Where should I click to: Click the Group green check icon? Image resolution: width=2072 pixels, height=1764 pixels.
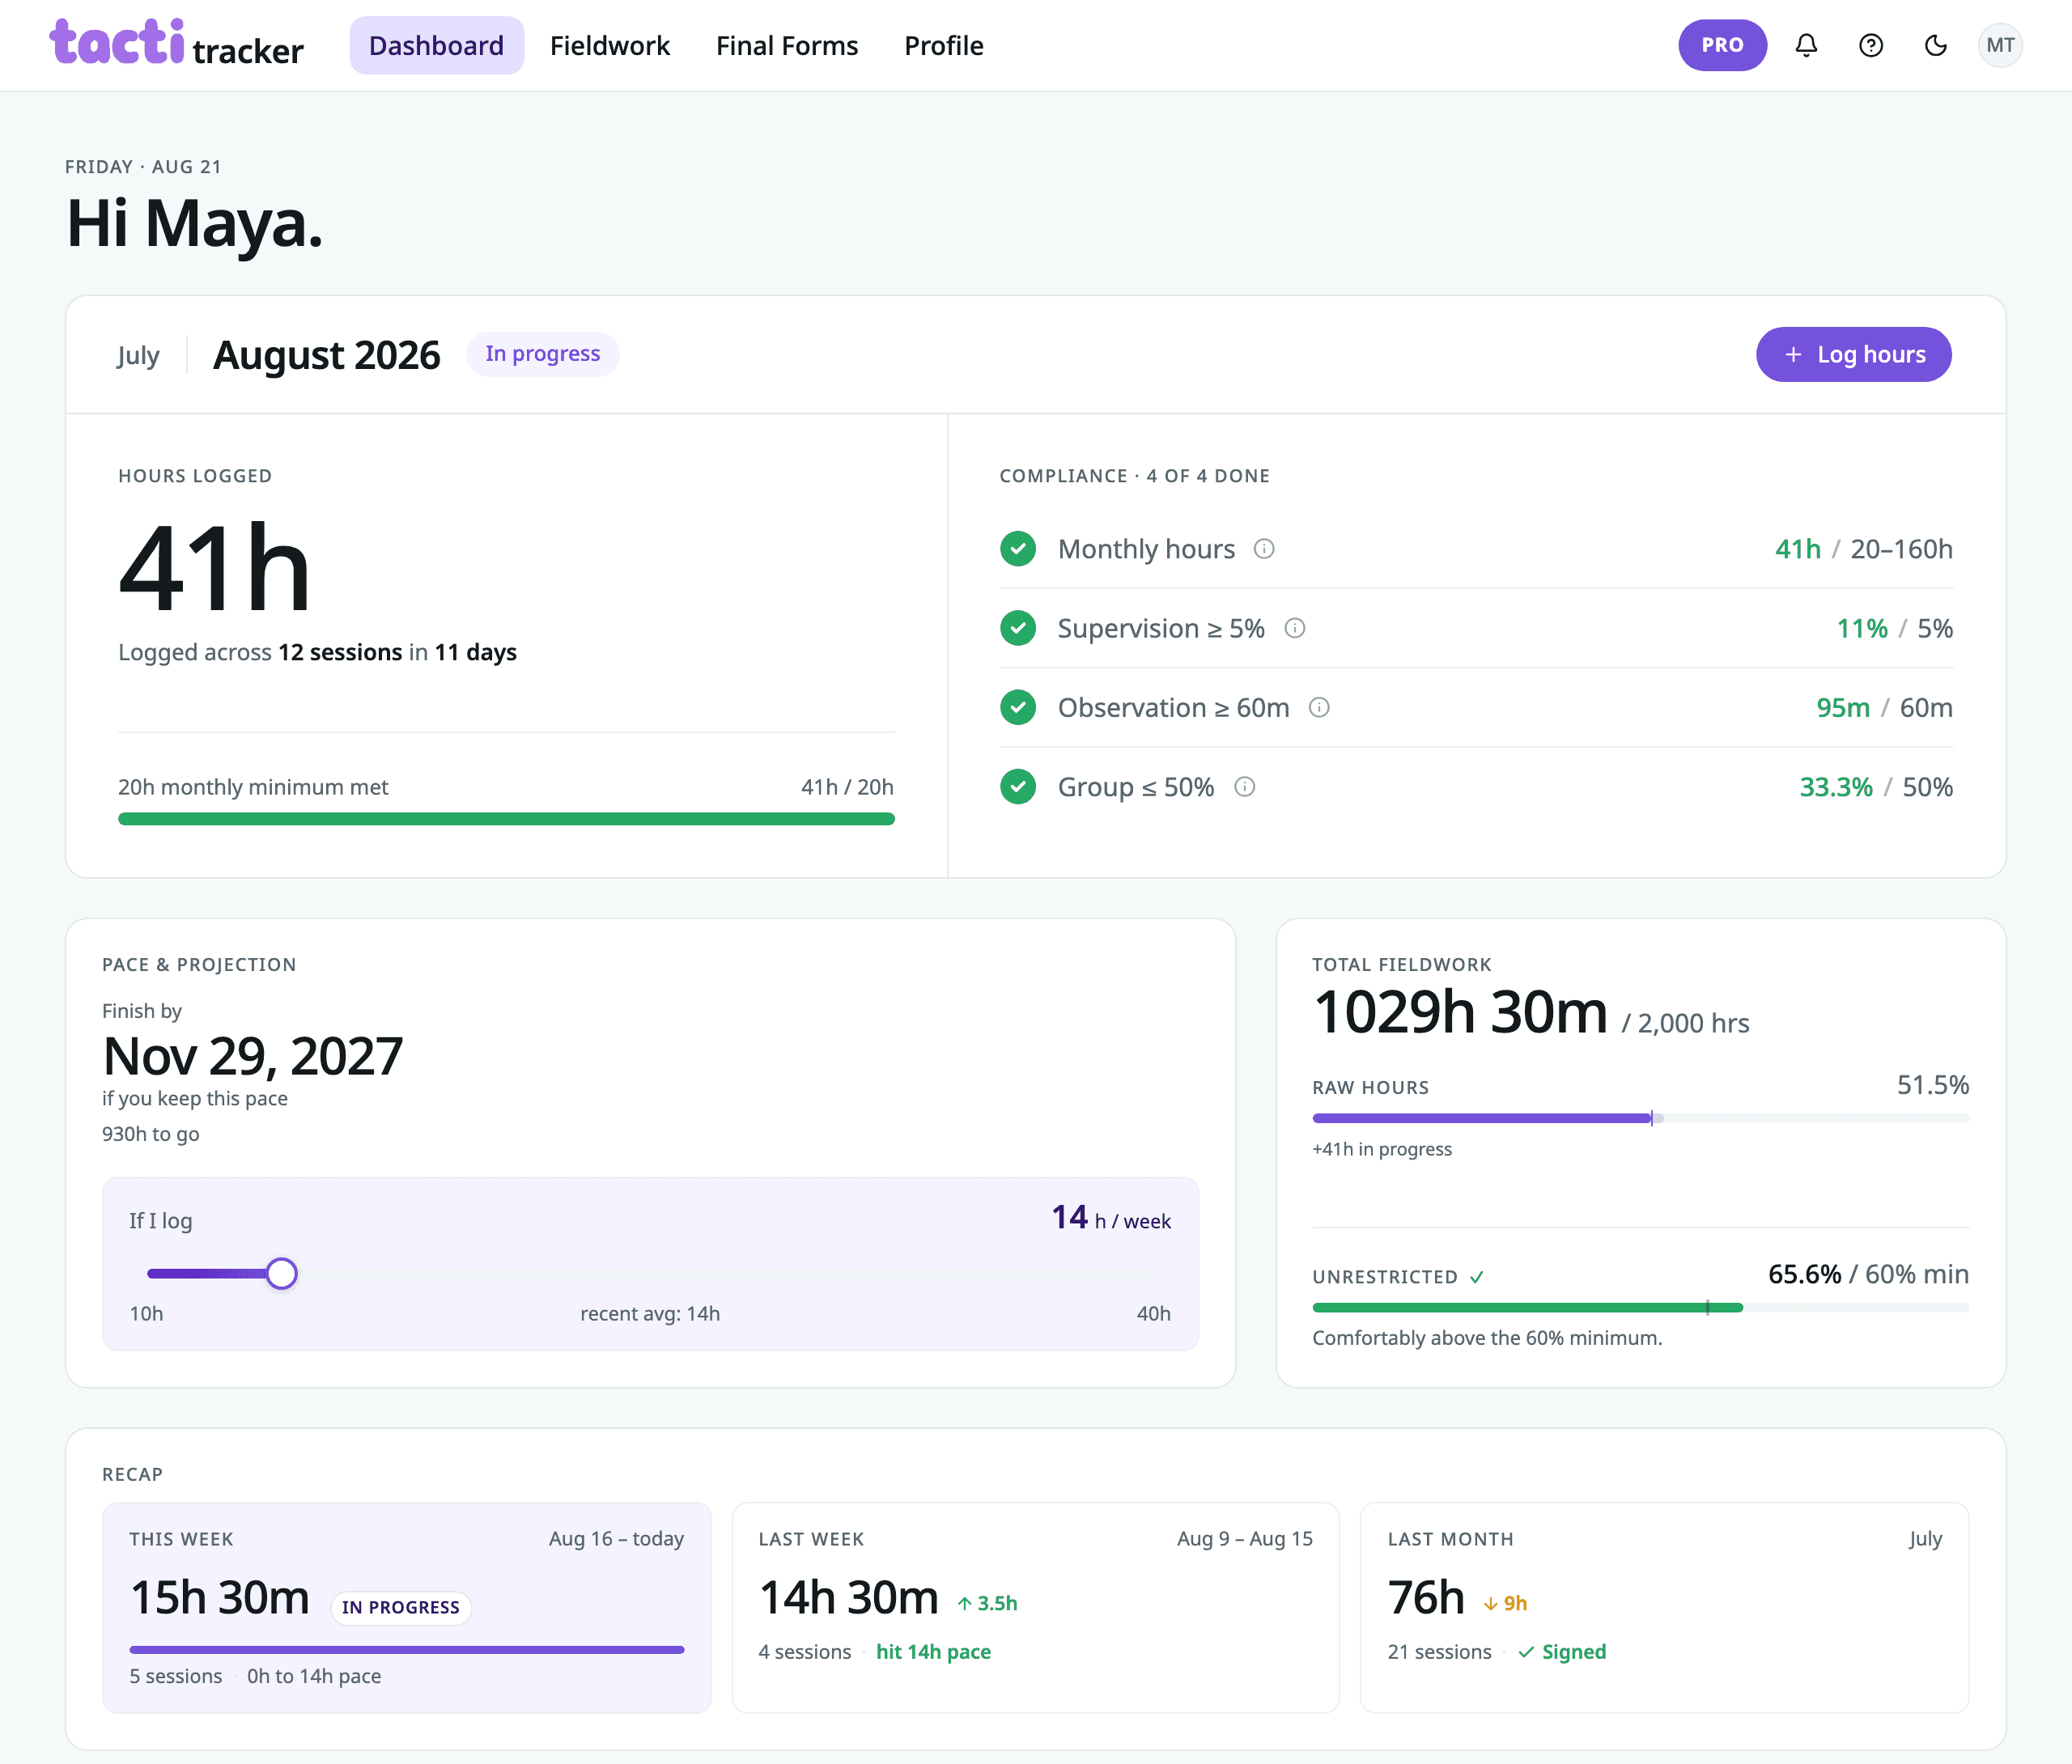point(1018,787)
